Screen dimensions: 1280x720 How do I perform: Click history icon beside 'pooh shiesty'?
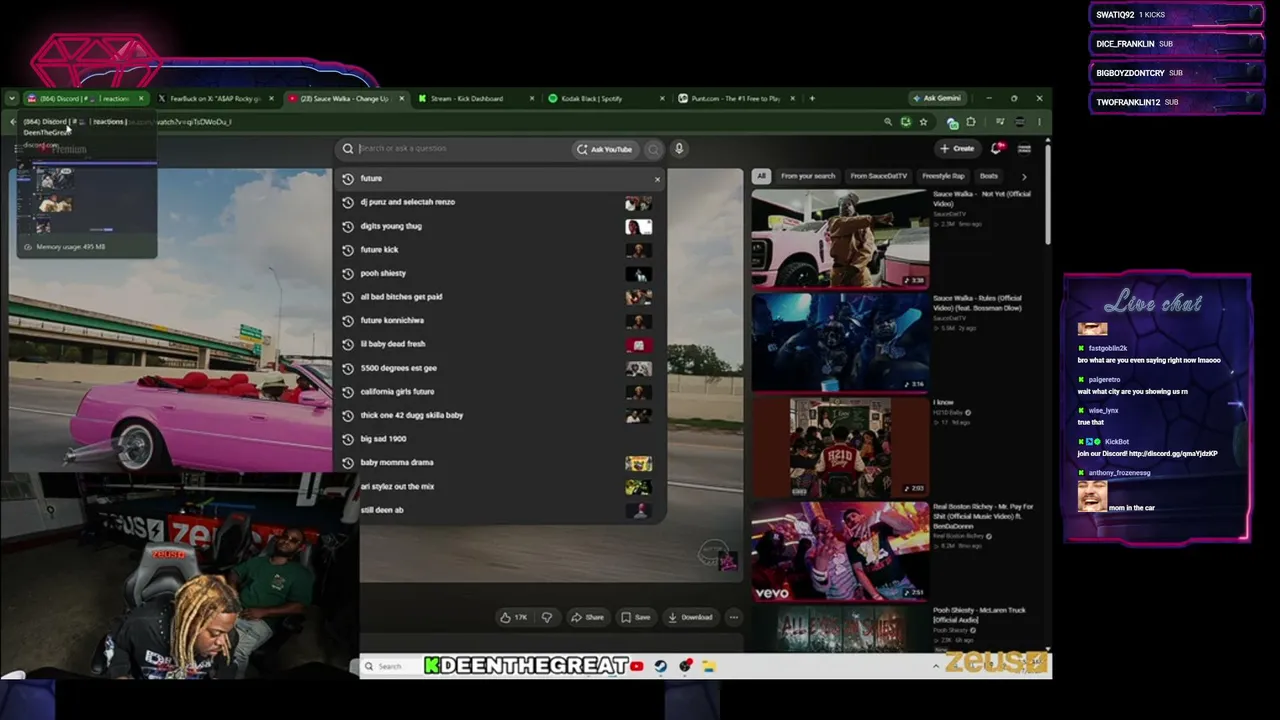click(x=348, y=273)
